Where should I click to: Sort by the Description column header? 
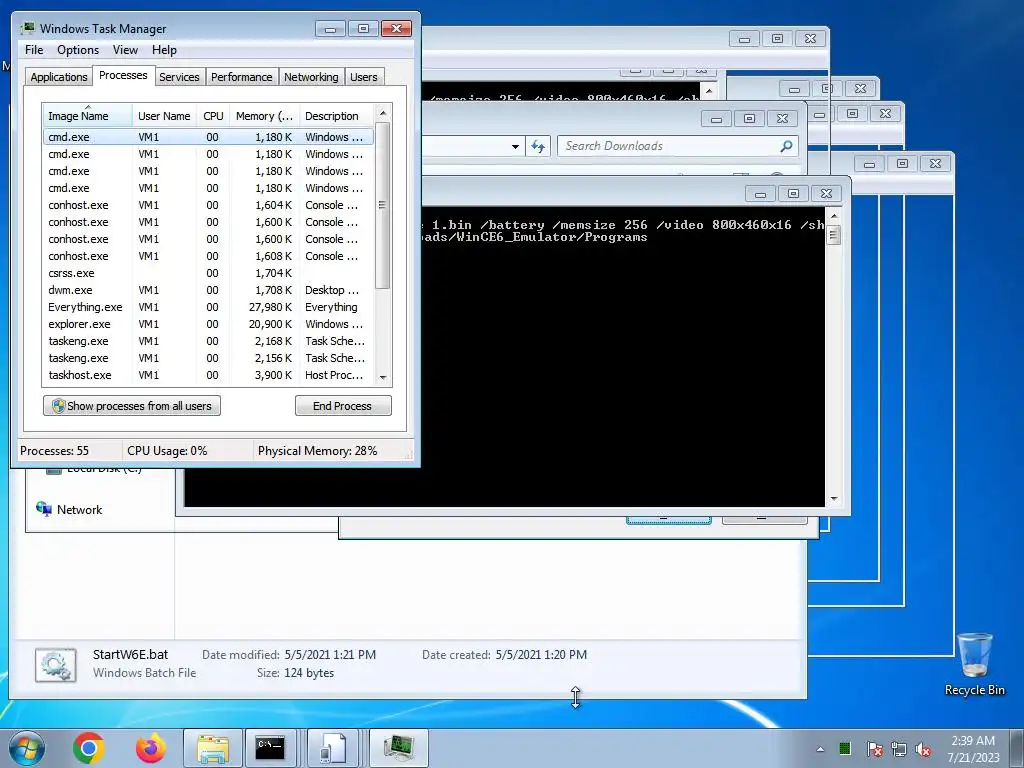tap(336, 116)
